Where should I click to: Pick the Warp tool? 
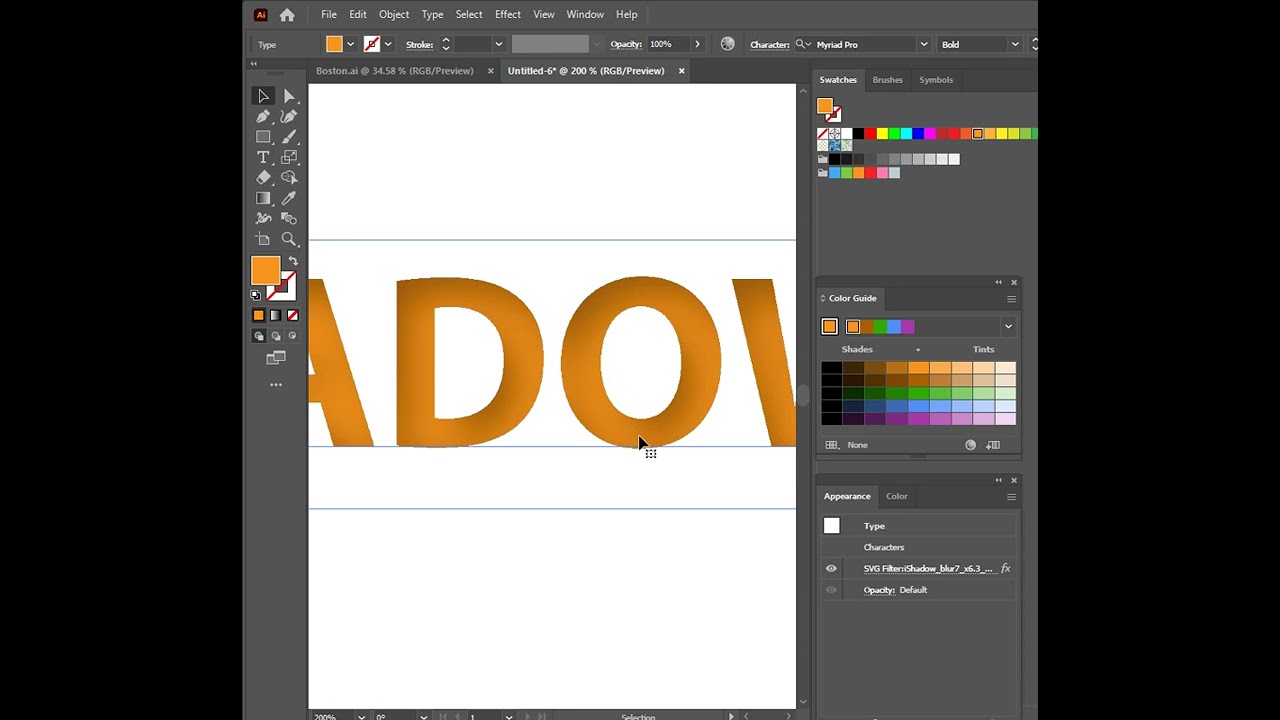263,218
